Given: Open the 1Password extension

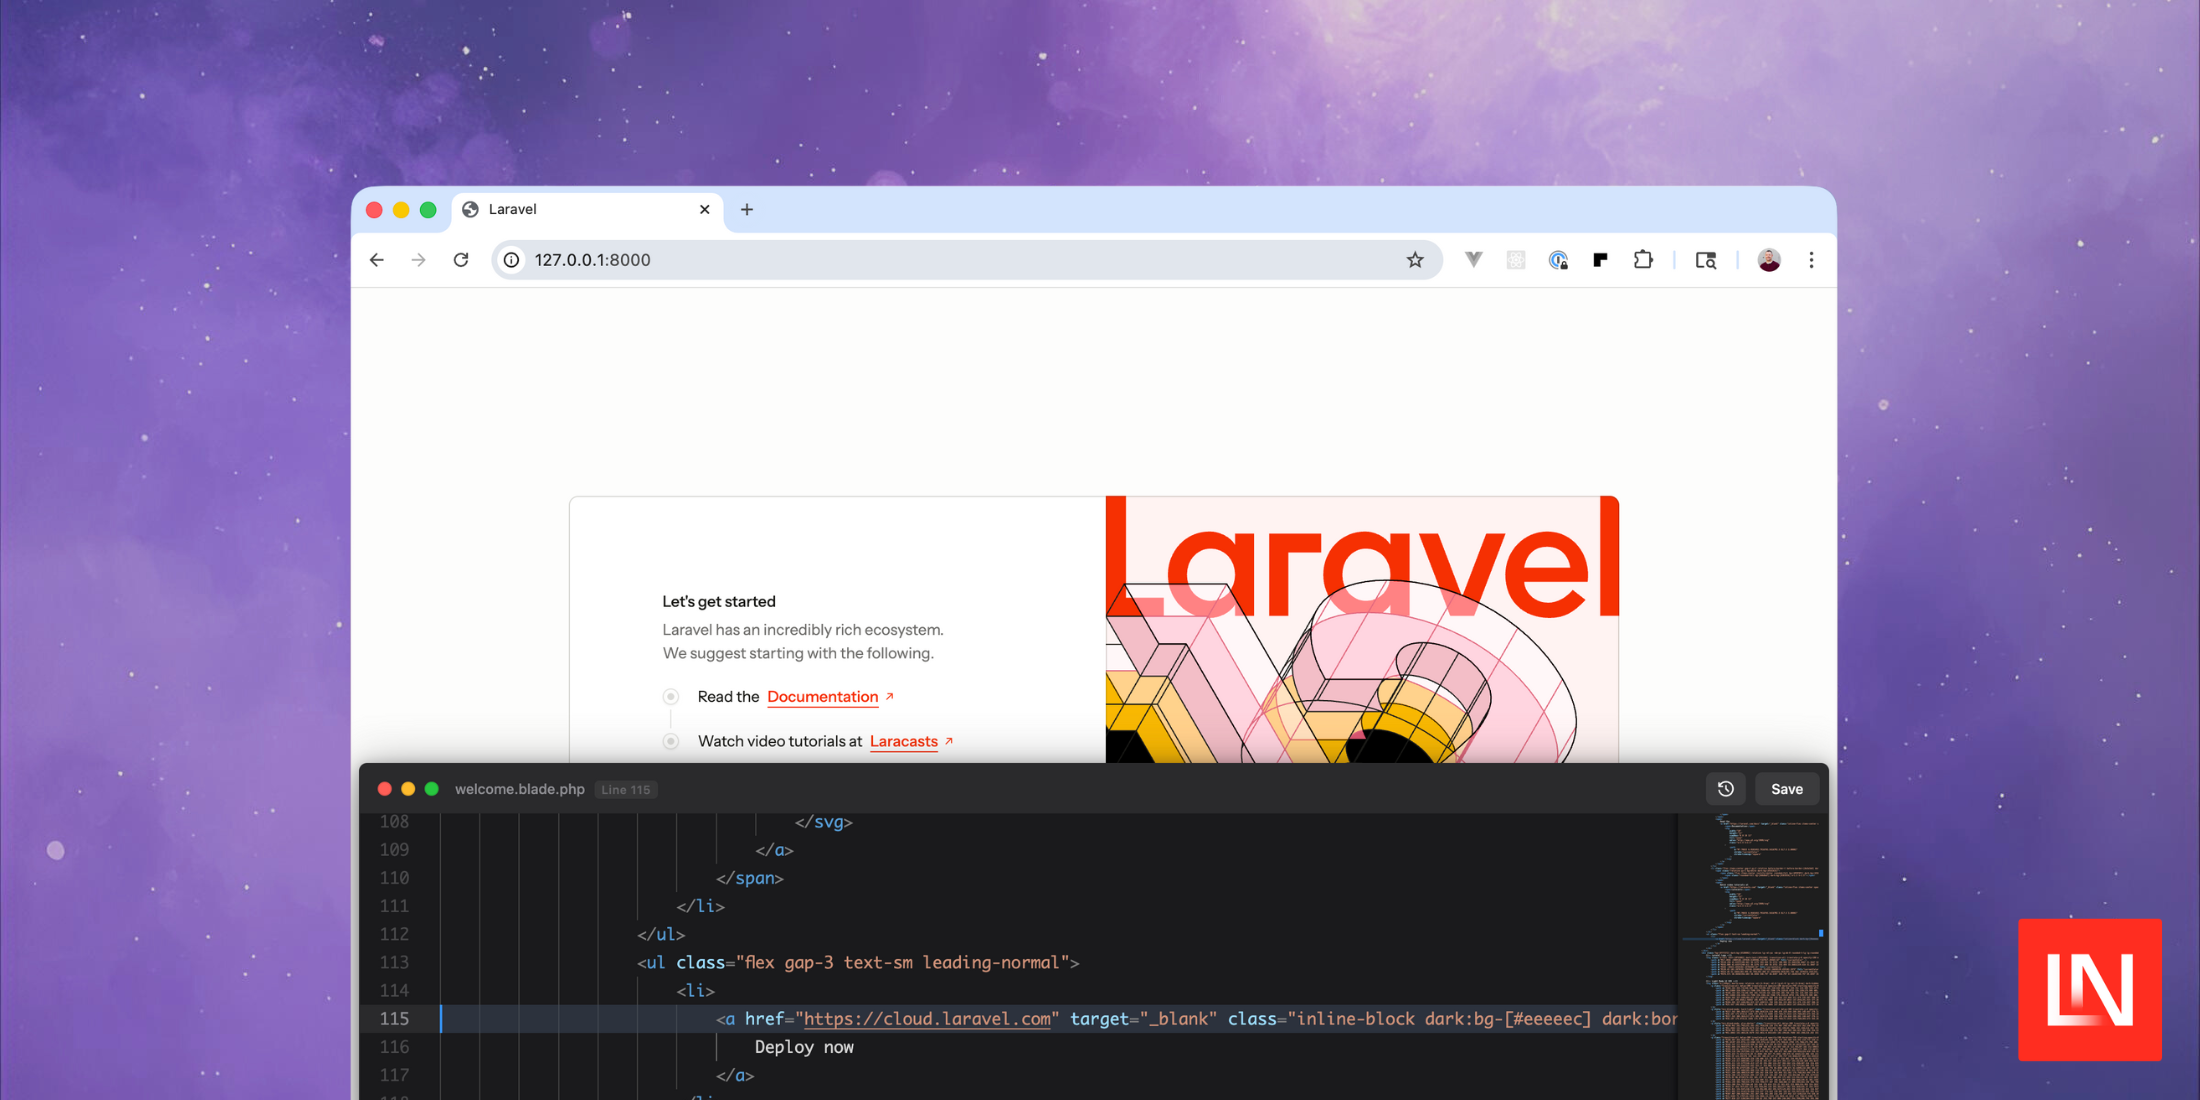Looking at the screenshot, I should (1558, 259).
